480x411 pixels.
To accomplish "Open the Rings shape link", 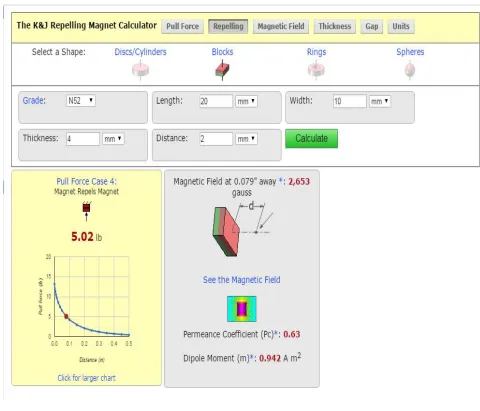I will (x=316, y=52).
